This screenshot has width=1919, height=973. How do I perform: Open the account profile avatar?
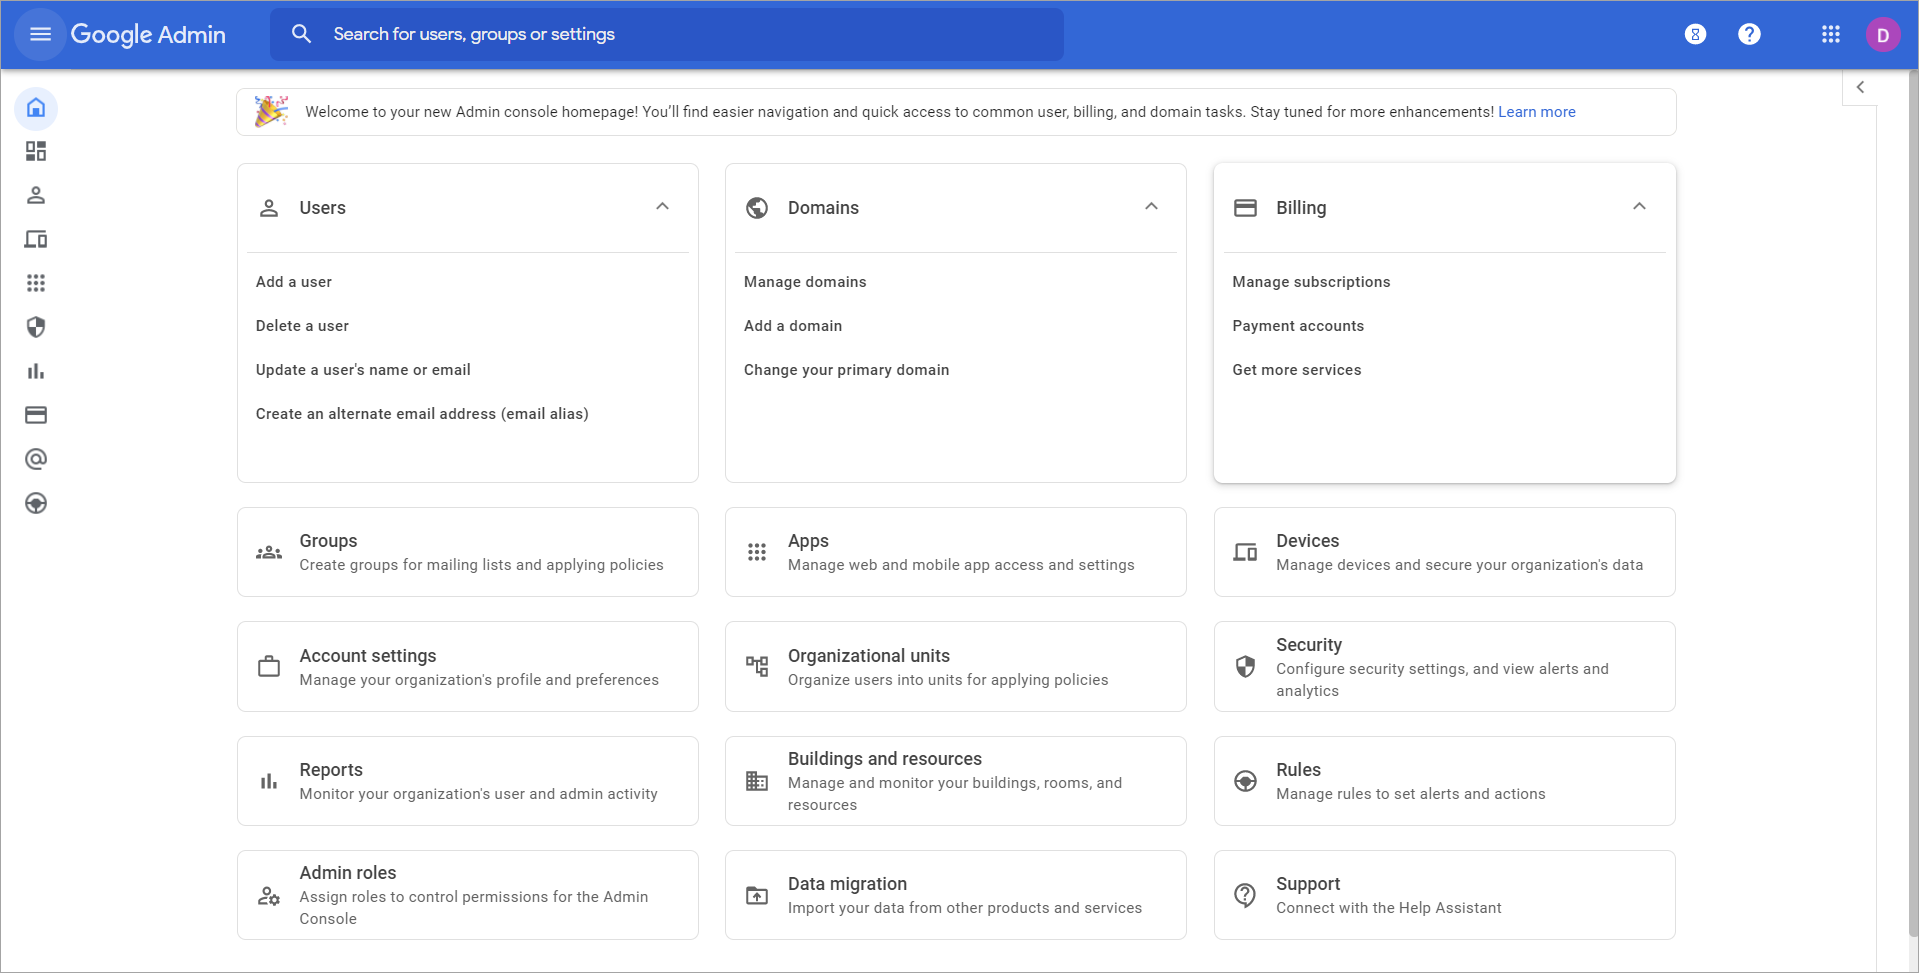tap(1882, 35)
